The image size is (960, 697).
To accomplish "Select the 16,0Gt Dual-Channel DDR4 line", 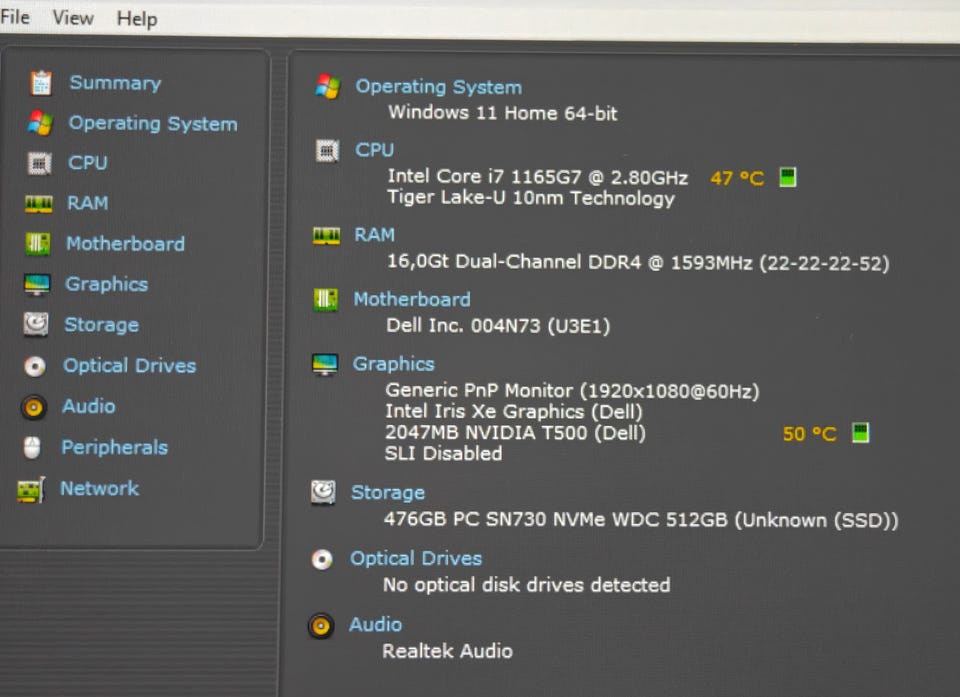I will [x=638, y=263].
